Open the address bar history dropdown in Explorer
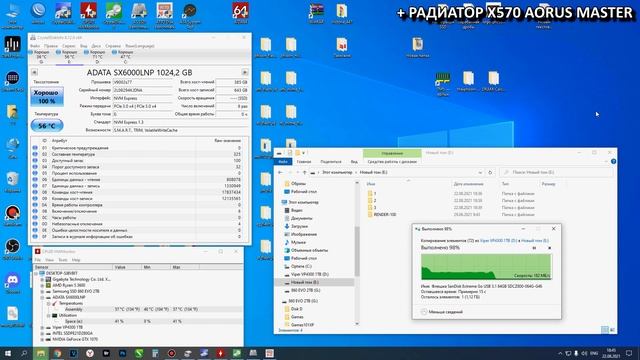640x360 pixels. (x=480, y=173)
